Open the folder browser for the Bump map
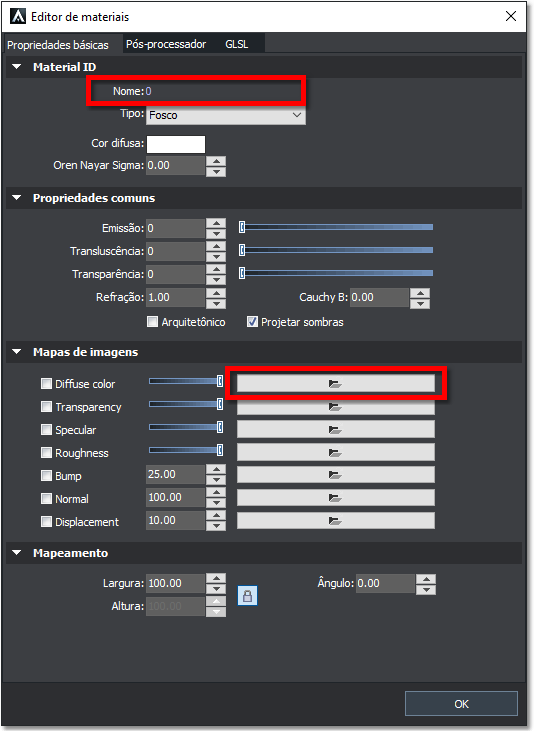 point(335,475)
